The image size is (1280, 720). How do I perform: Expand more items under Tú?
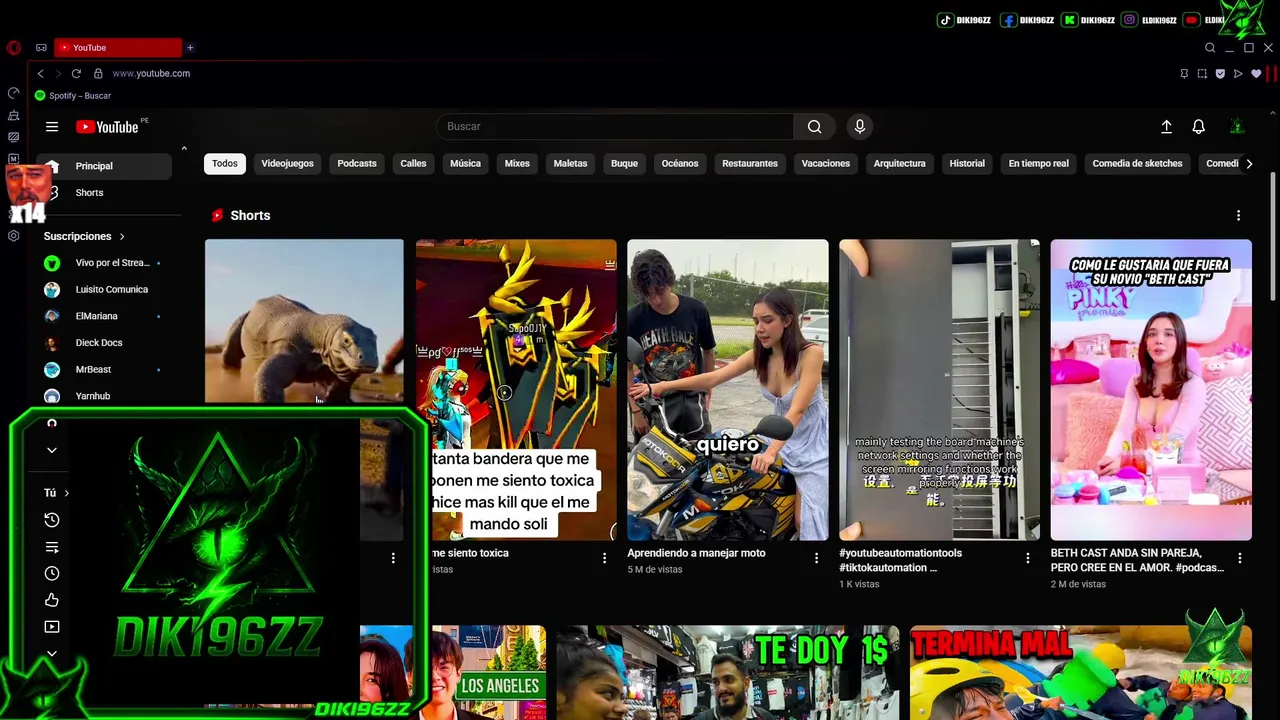click(52, 654)
